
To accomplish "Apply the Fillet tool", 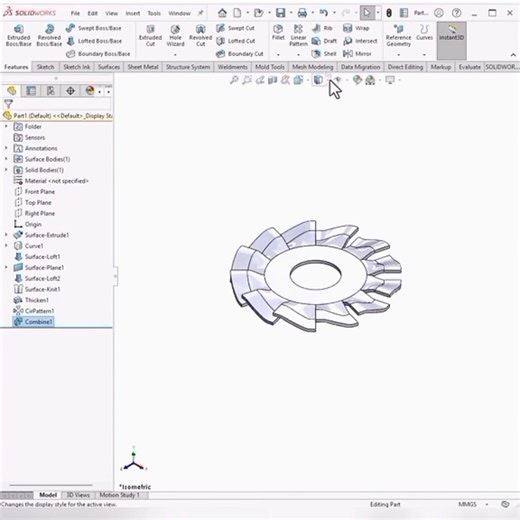I will [x=278, y=32].
